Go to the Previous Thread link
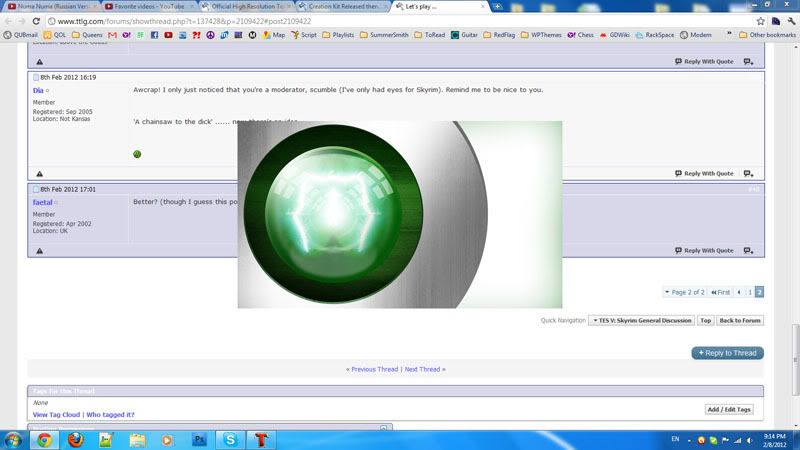The width and height of the screenshot is (800, 450). pos(374,369)
